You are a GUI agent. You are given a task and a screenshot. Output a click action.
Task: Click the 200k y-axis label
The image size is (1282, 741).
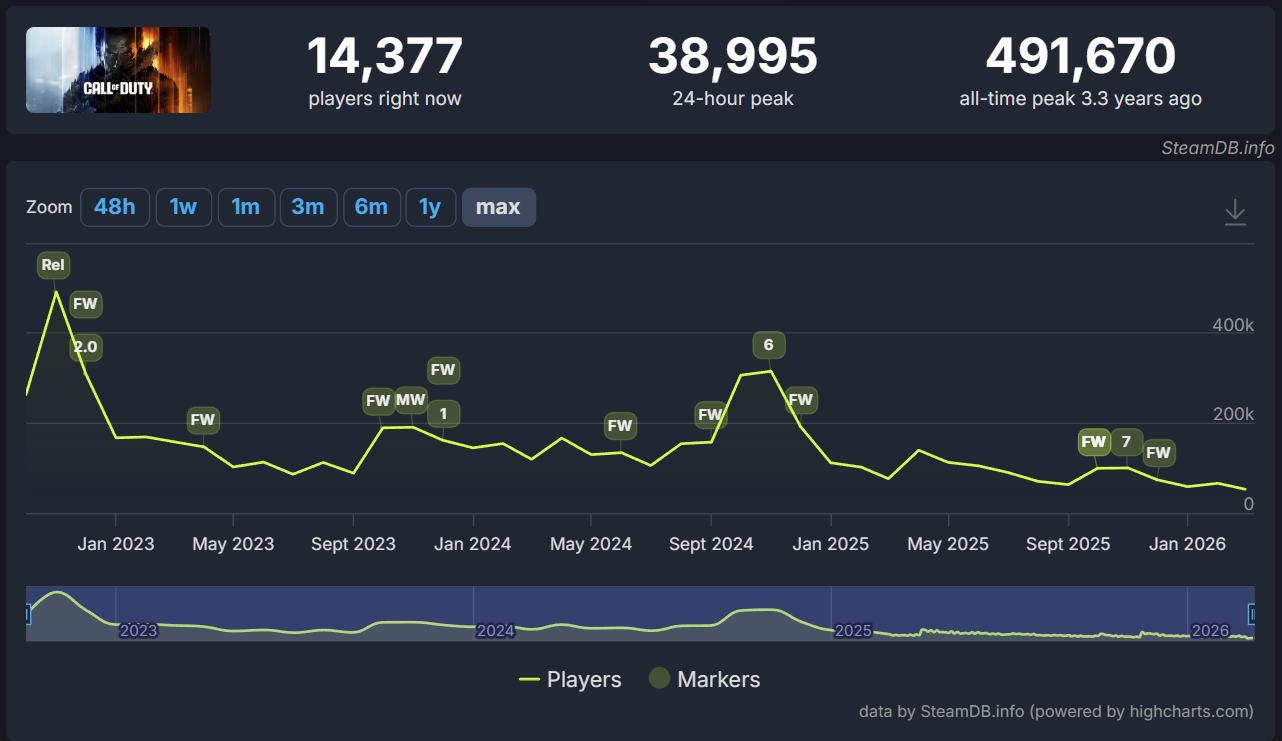click(1233, 415)
